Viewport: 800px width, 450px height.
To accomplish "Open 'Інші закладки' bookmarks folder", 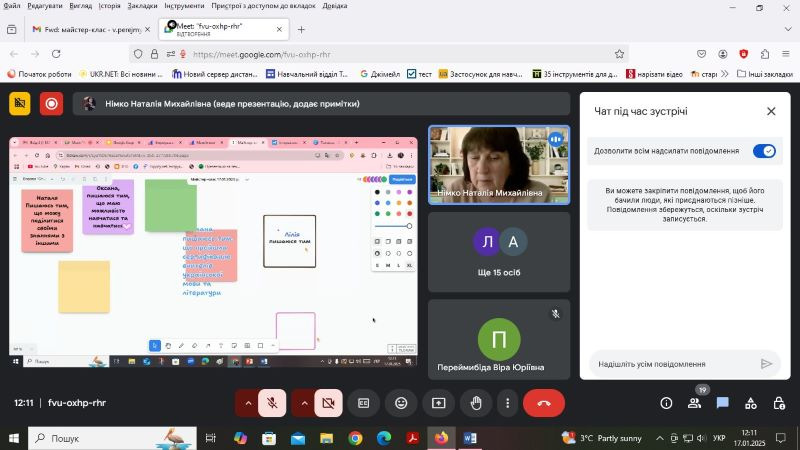I will click(765, 74).
